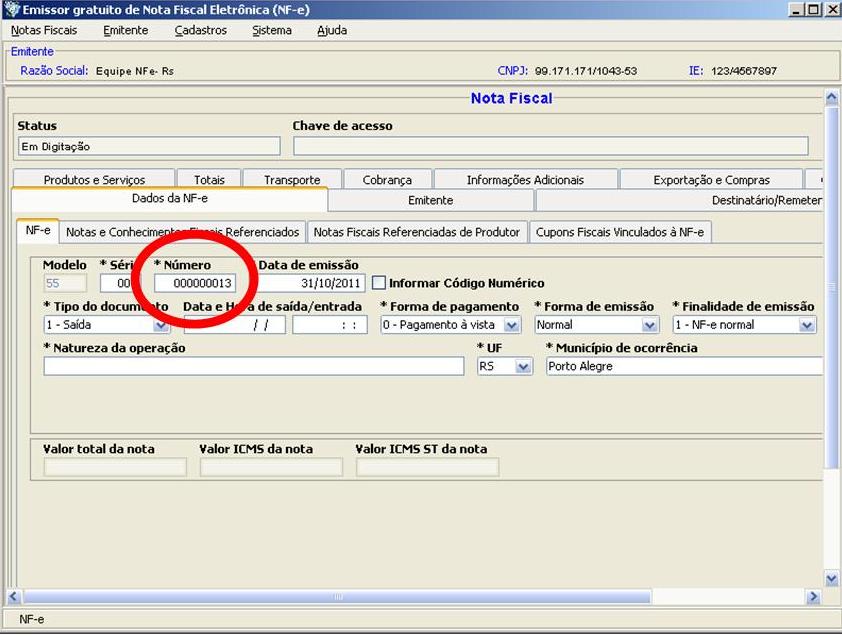The image size is (842, 636).
Task: Minimize the Emissor NF-e window
Action: point(796,10)
